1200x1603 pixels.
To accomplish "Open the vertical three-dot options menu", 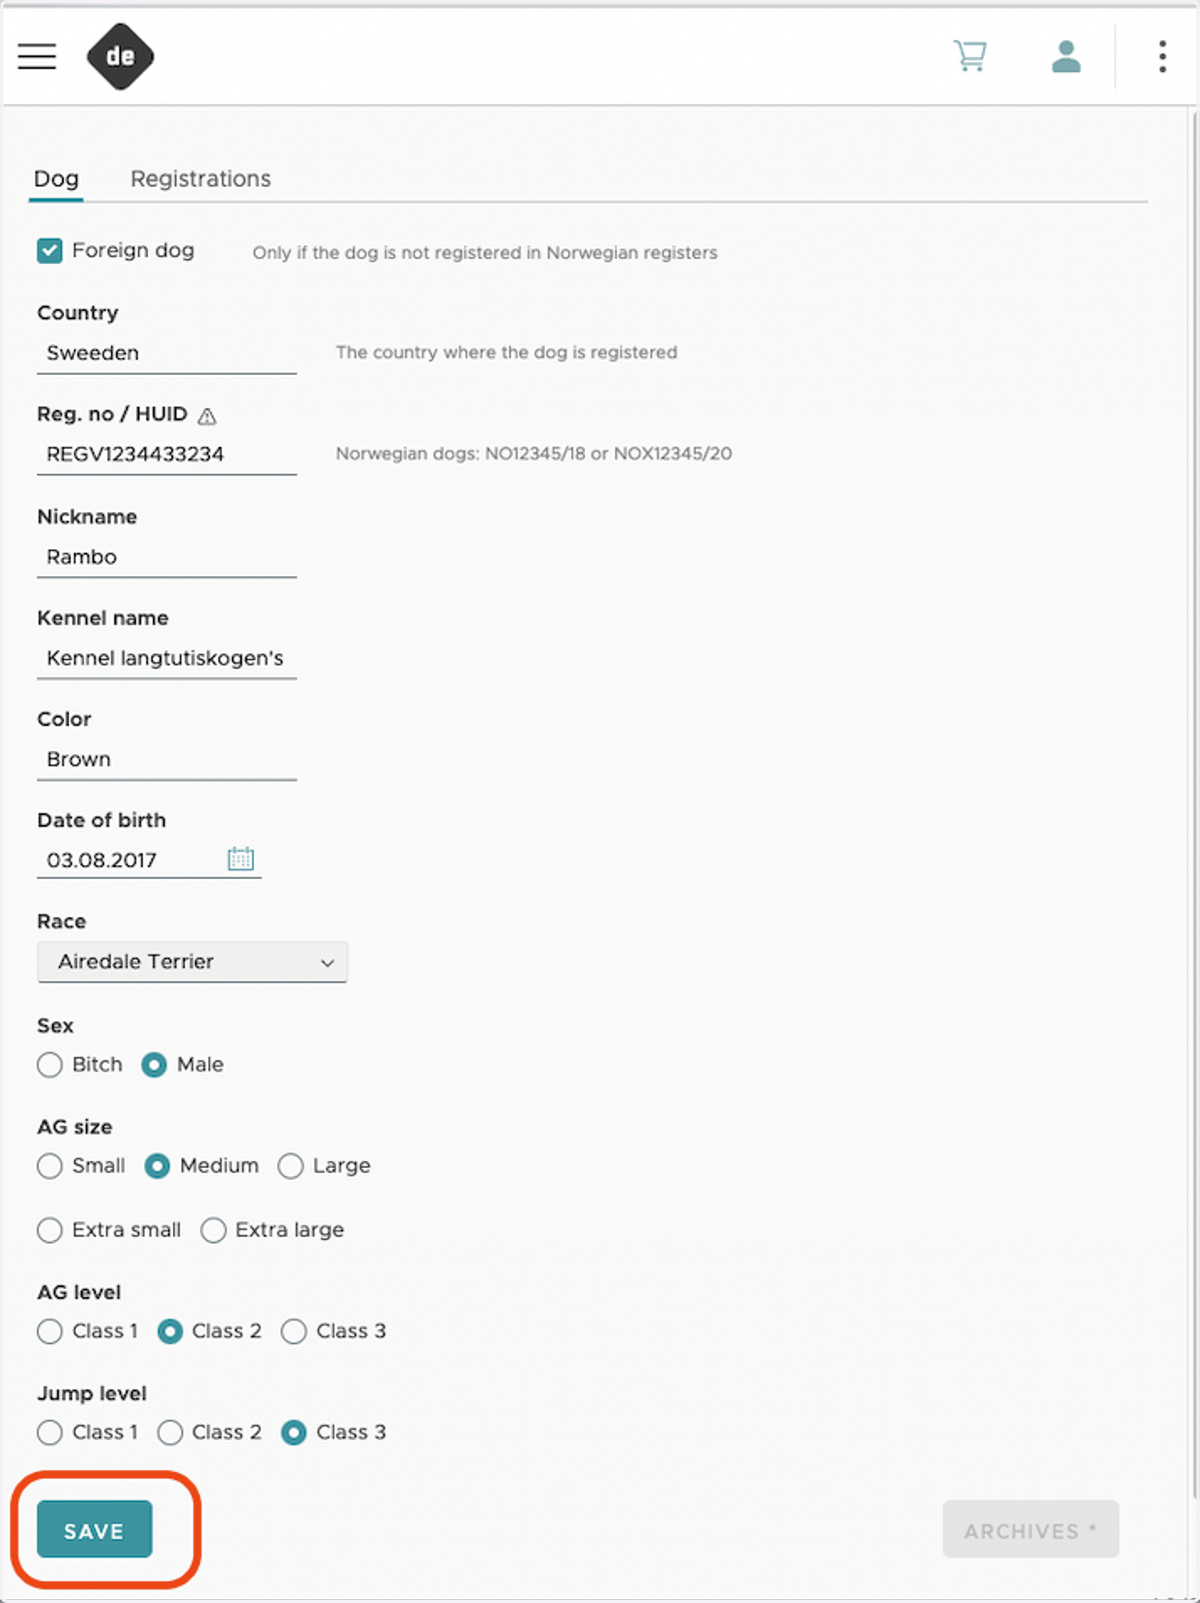I will tap(1162, 56).
